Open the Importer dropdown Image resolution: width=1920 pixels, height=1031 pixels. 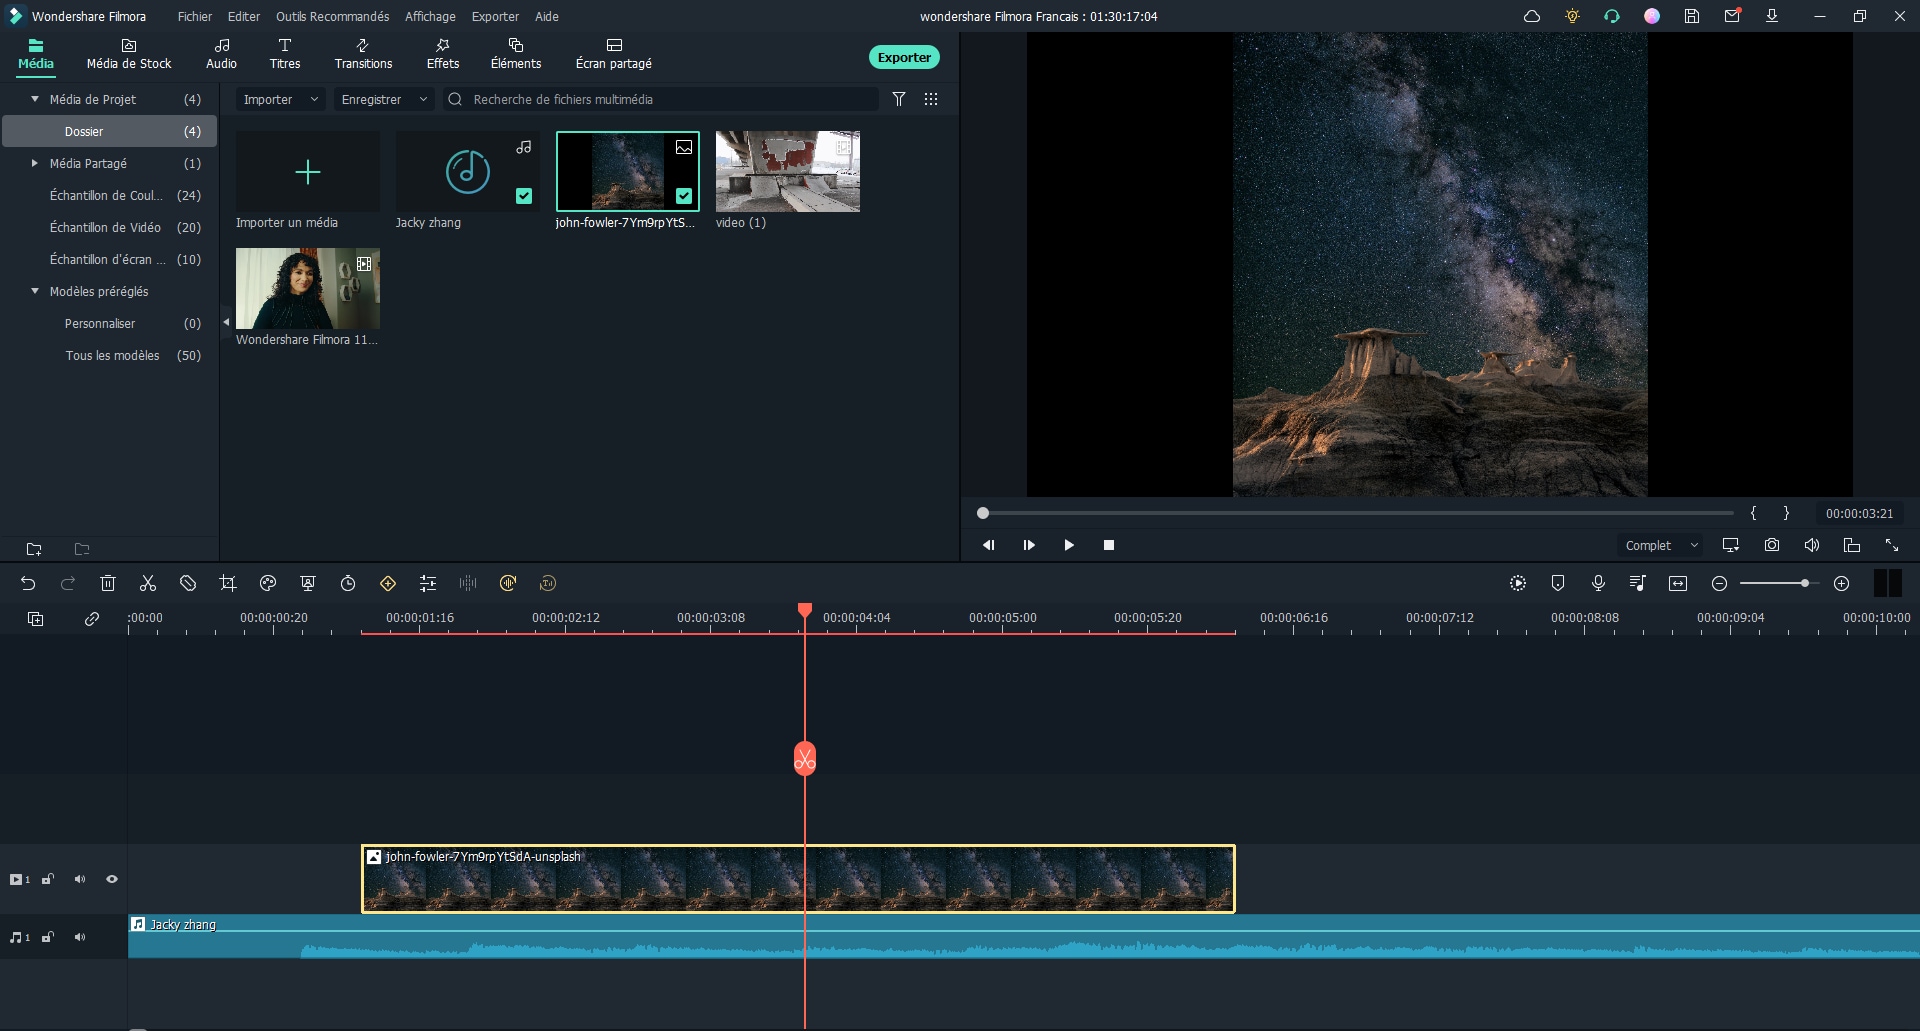coord(281,99)
